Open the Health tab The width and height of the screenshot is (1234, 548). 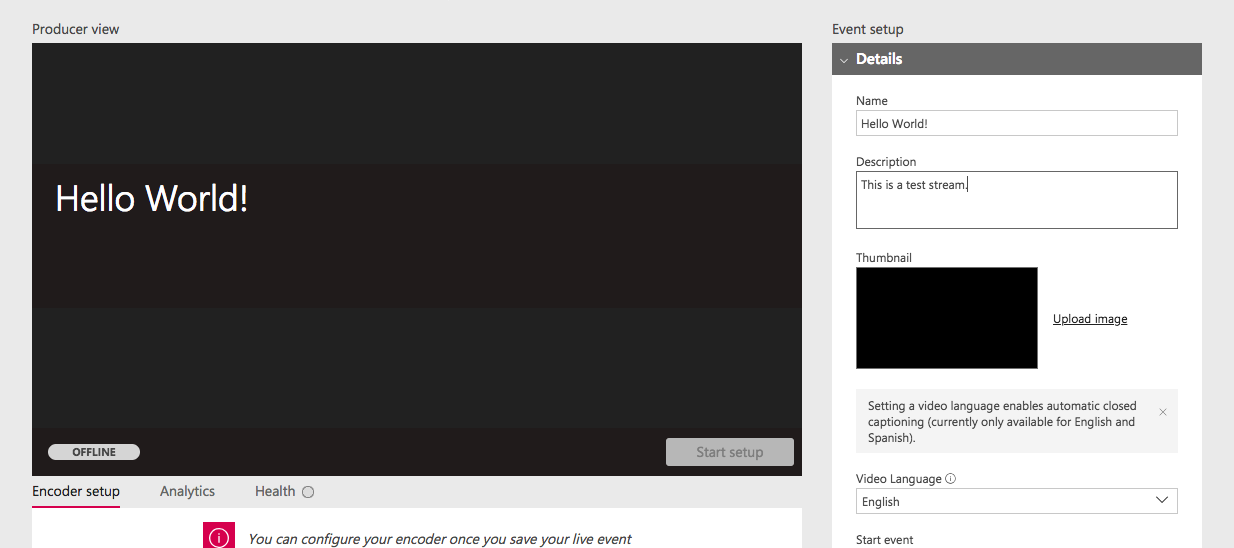point(275,491)
